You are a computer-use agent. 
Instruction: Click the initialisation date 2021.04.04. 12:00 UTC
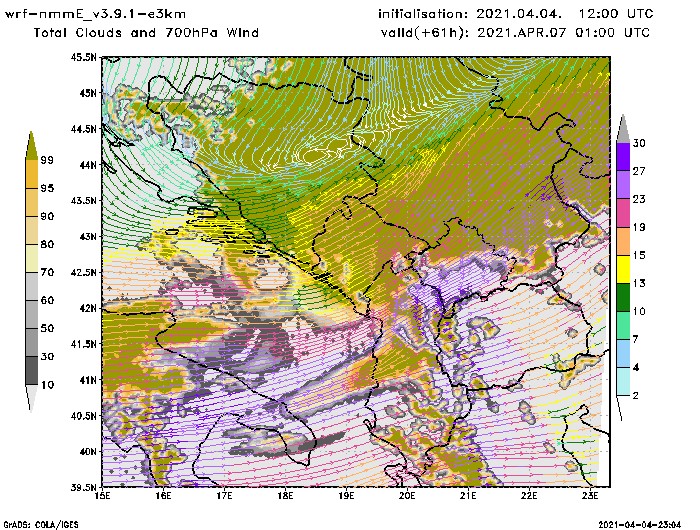click(564, 14)
